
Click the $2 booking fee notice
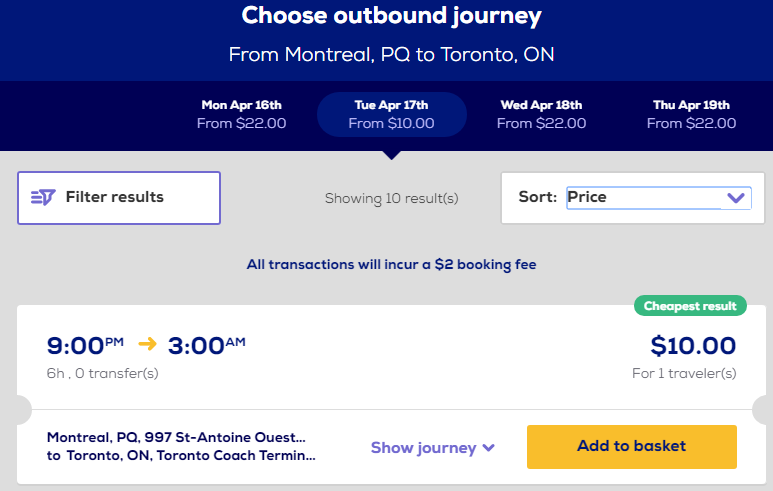(391, 264)
